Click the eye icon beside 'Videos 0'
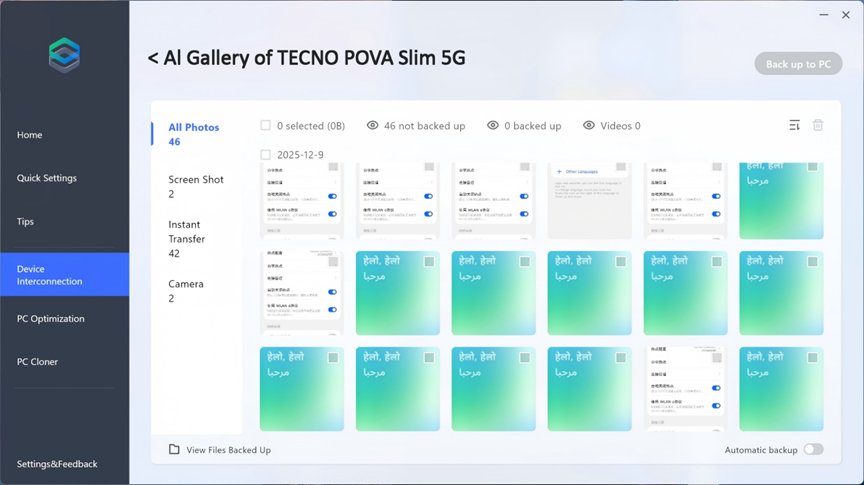The height and width of the screenshot is (485, 864). [589, 126]
